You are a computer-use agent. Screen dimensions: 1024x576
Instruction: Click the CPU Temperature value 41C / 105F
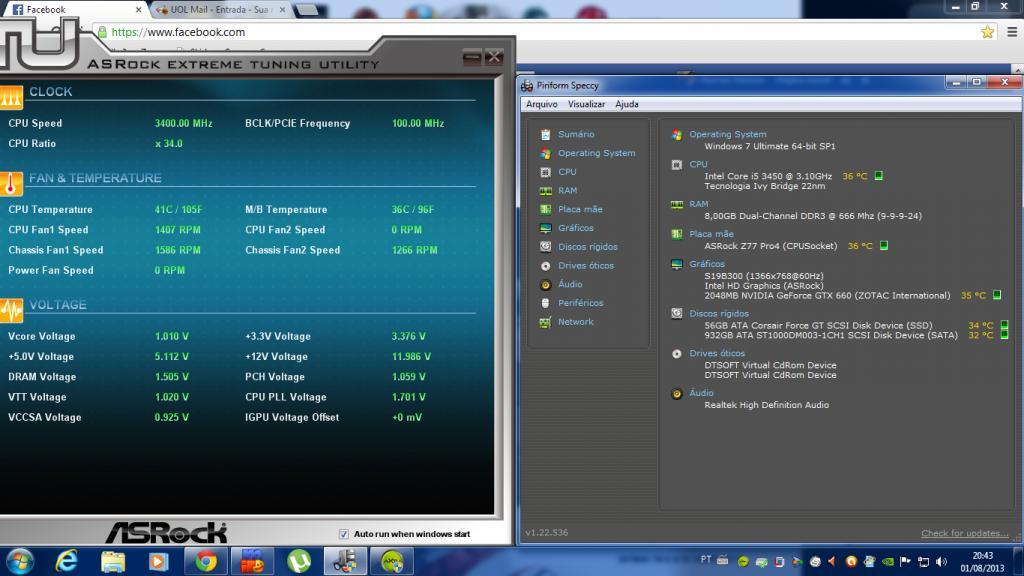(x=178, y=210)
